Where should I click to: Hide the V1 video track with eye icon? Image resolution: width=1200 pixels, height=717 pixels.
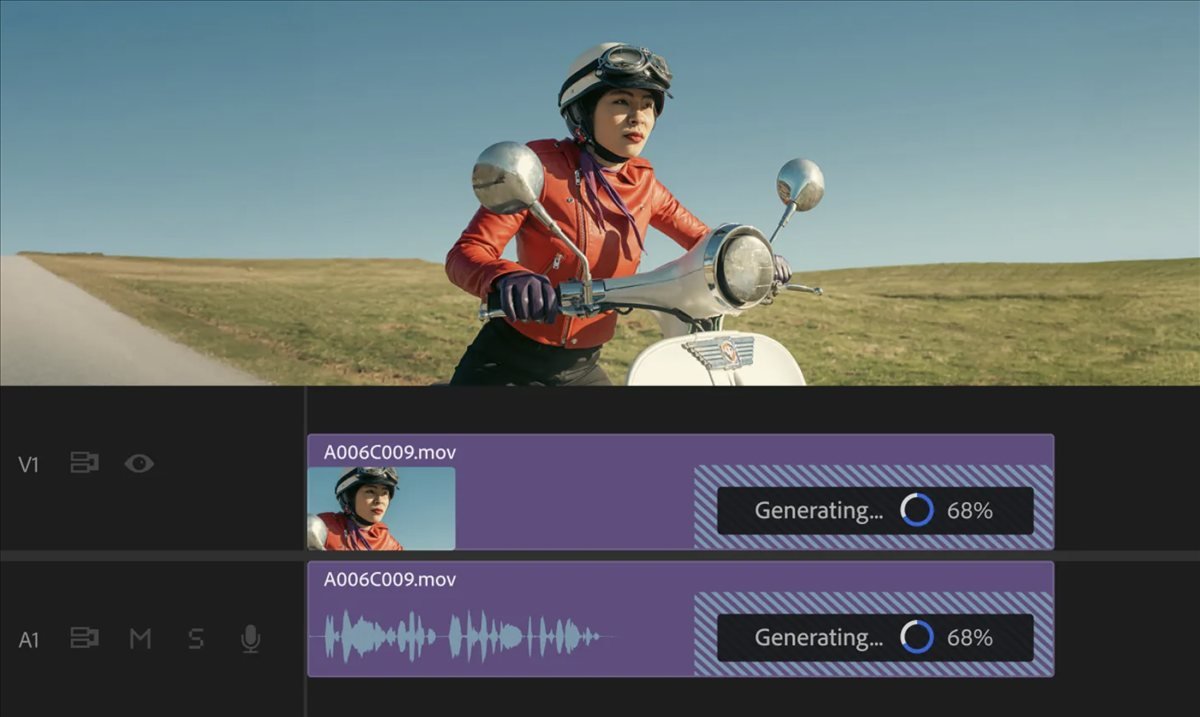[x=139, y=463]
